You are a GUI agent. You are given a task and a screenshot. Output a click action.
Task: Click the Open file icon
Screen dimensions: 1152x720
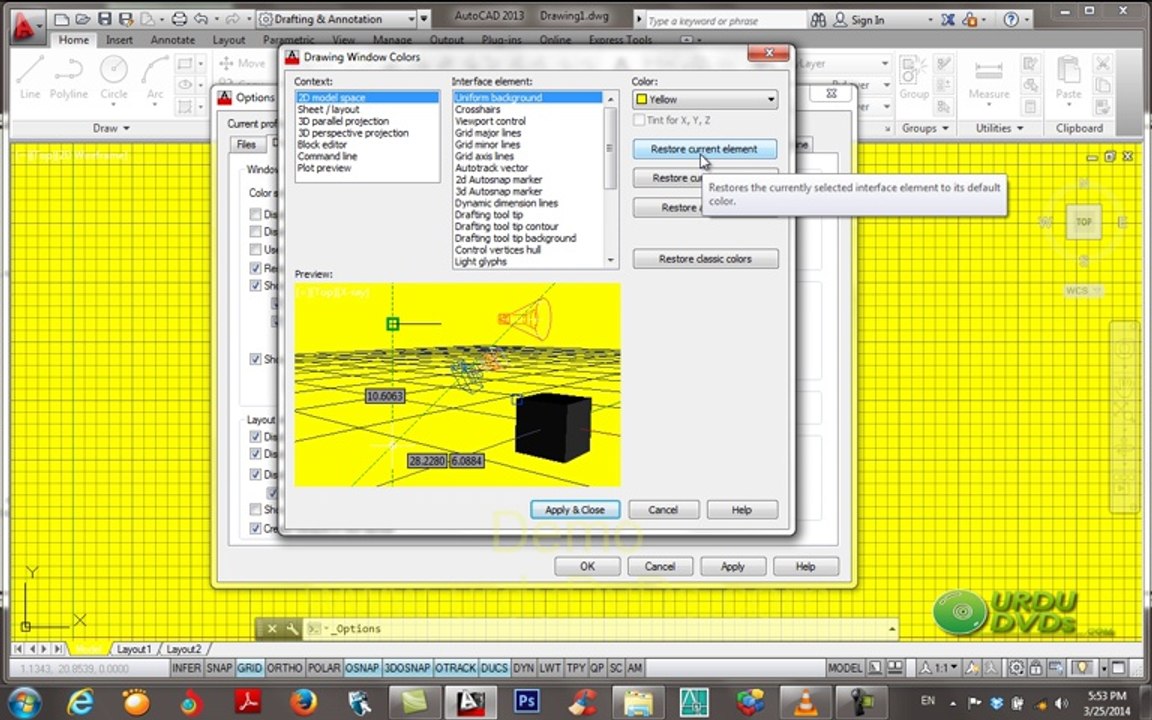[83, 19]
